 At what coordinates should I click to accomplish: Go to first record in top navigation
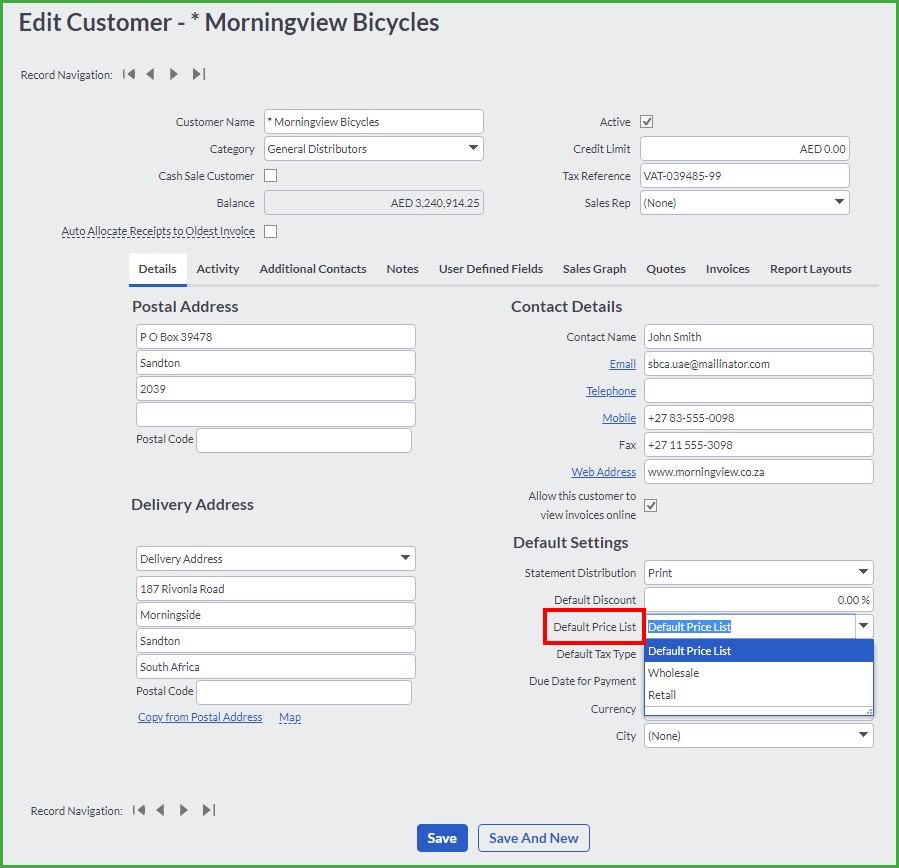(x=129, y=74)
